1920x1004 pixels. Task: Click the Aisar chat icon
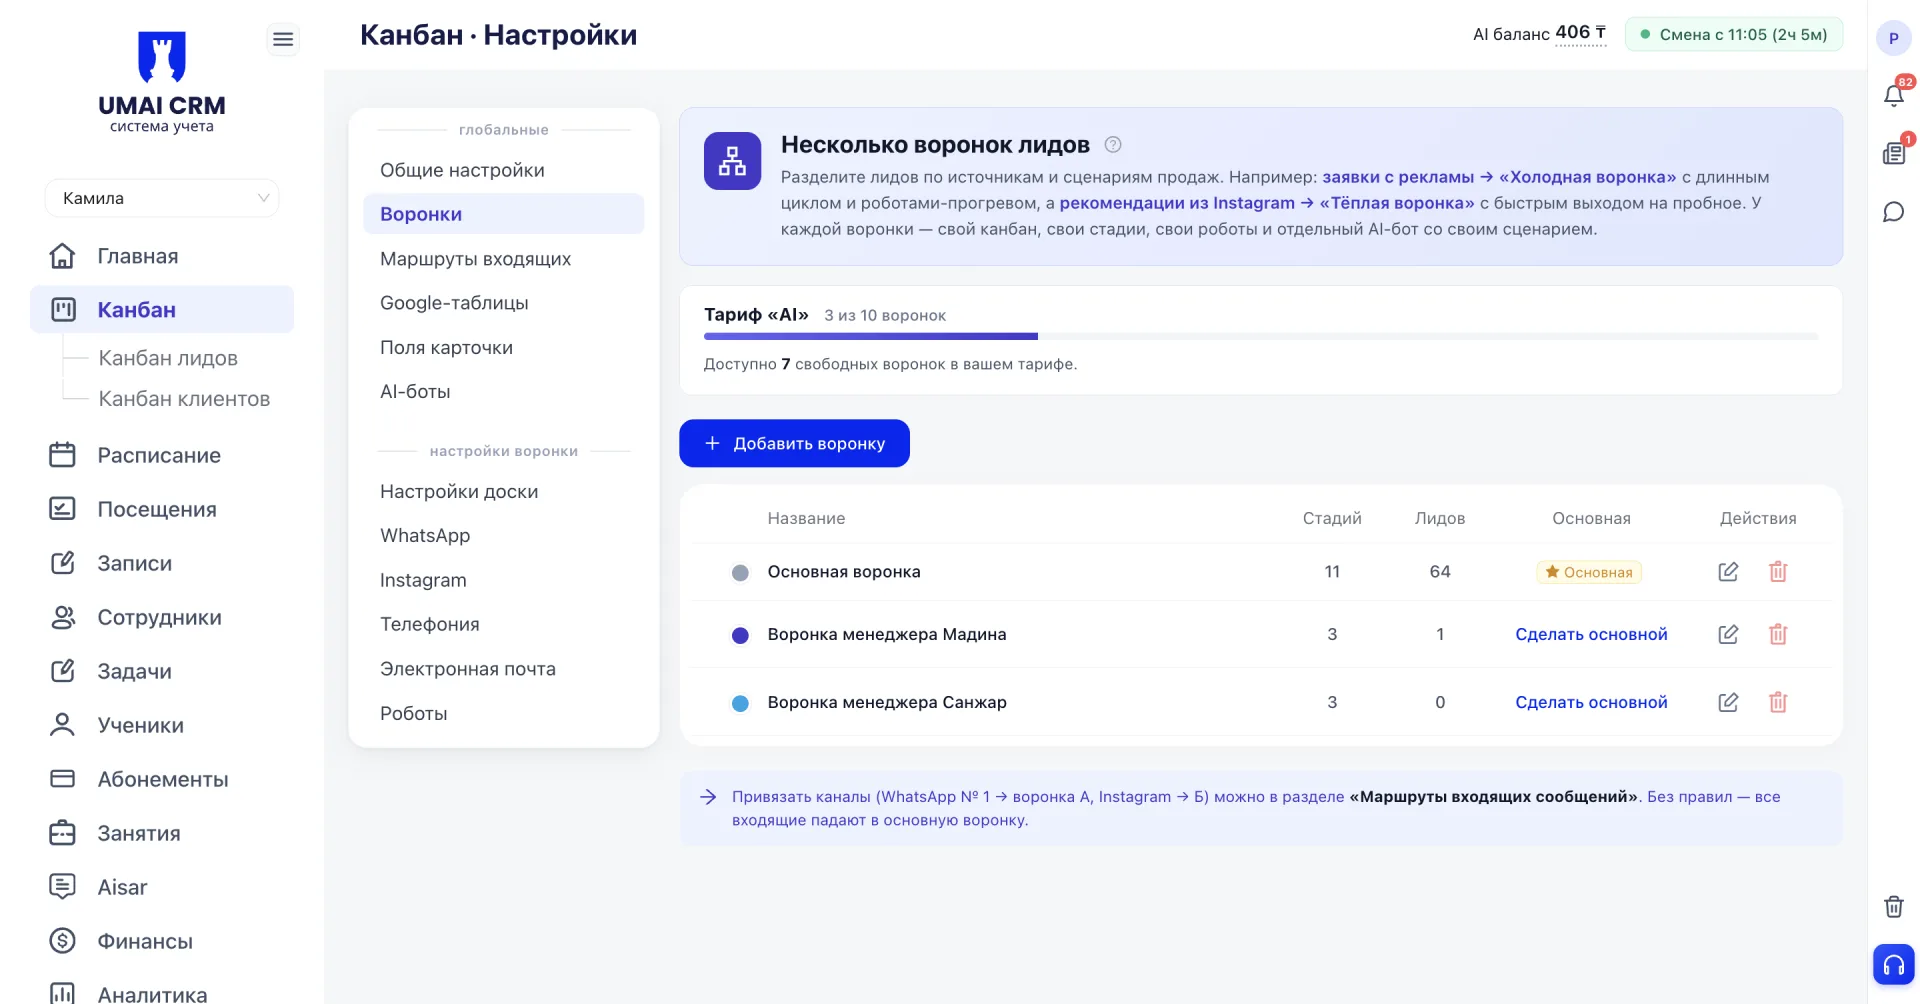[x=62, y=887]
